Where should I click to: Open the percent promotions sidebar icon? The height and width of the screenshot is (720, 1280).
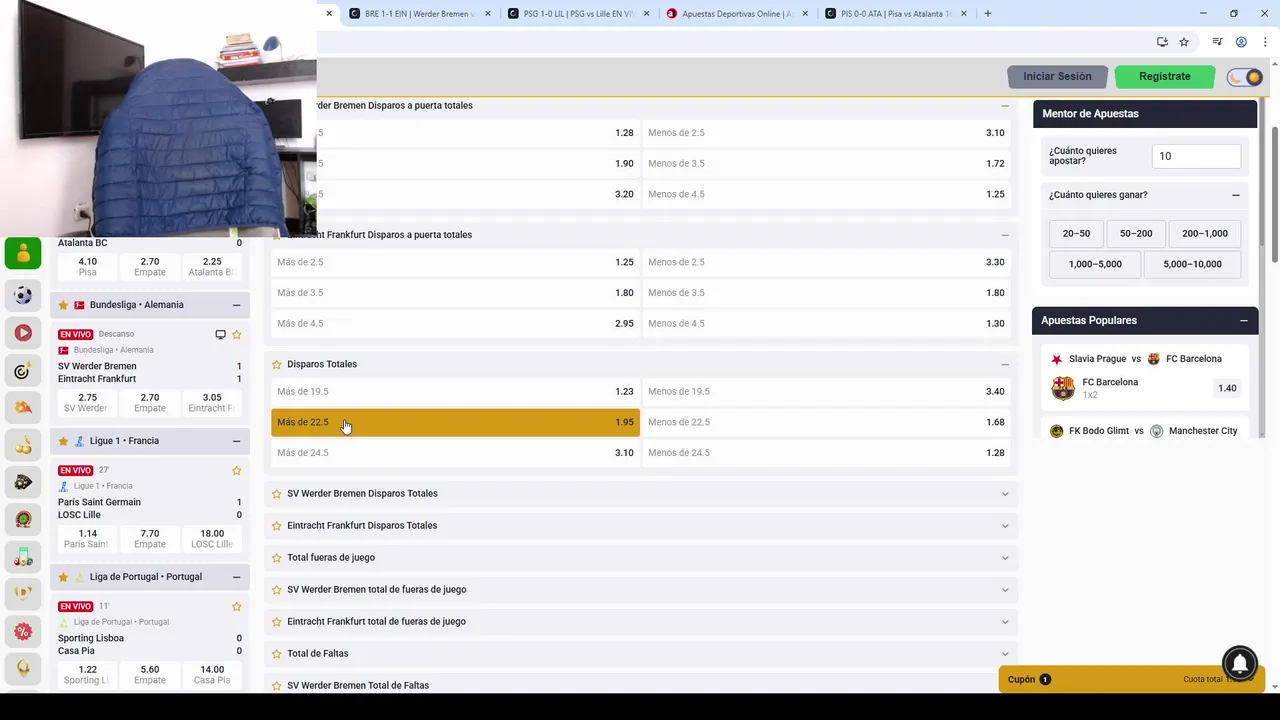point(23,631)
